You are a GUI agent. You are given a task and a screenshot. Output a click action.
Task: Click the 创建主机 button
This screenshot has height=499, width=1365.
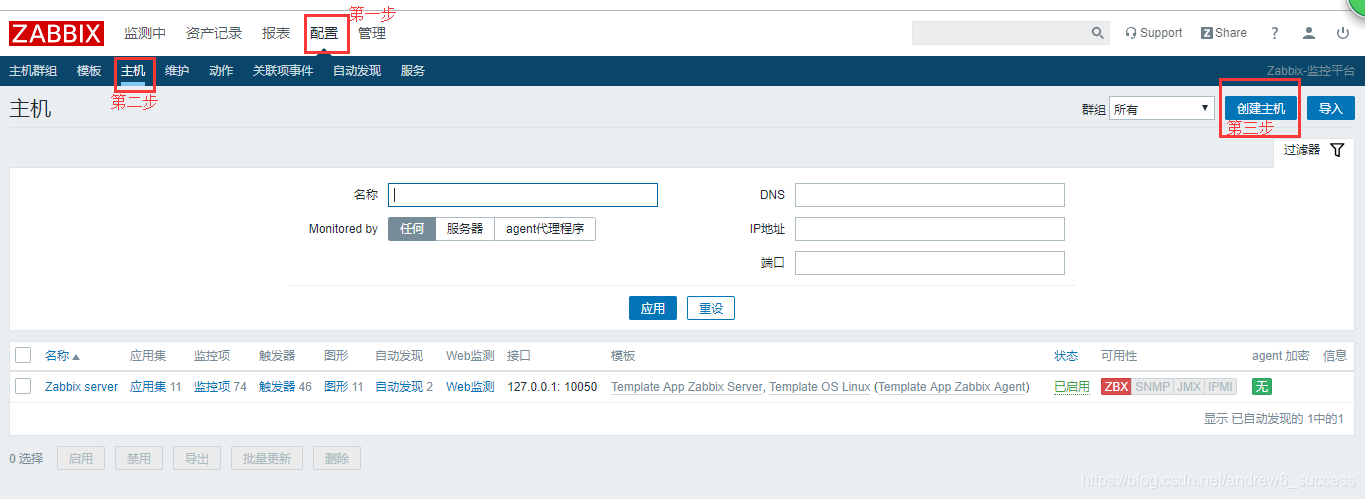click(1261, 108)
